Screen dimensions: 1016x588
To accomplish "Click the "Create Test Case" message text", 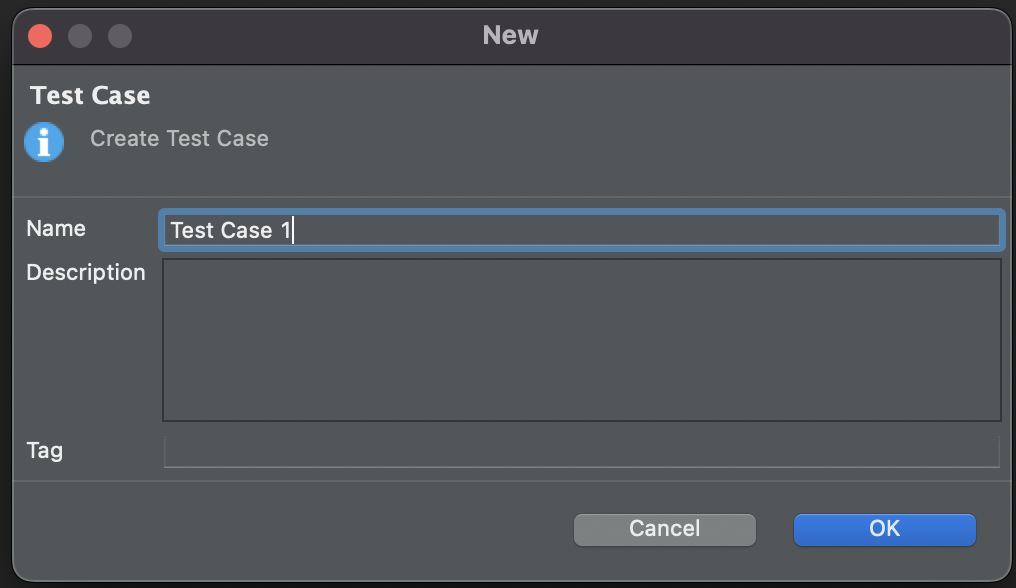I will click(179, 139).
